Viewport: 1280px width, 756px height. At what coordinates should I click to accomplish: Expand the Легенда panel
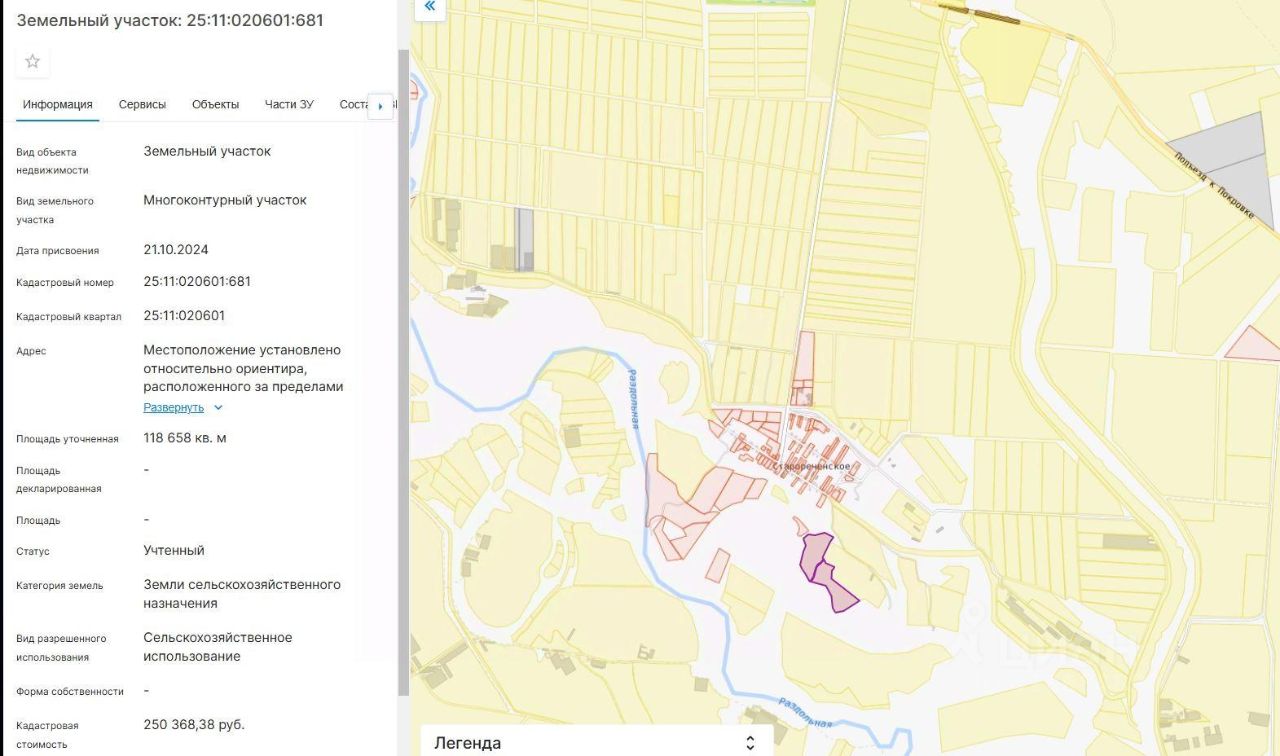pos(596,742)
